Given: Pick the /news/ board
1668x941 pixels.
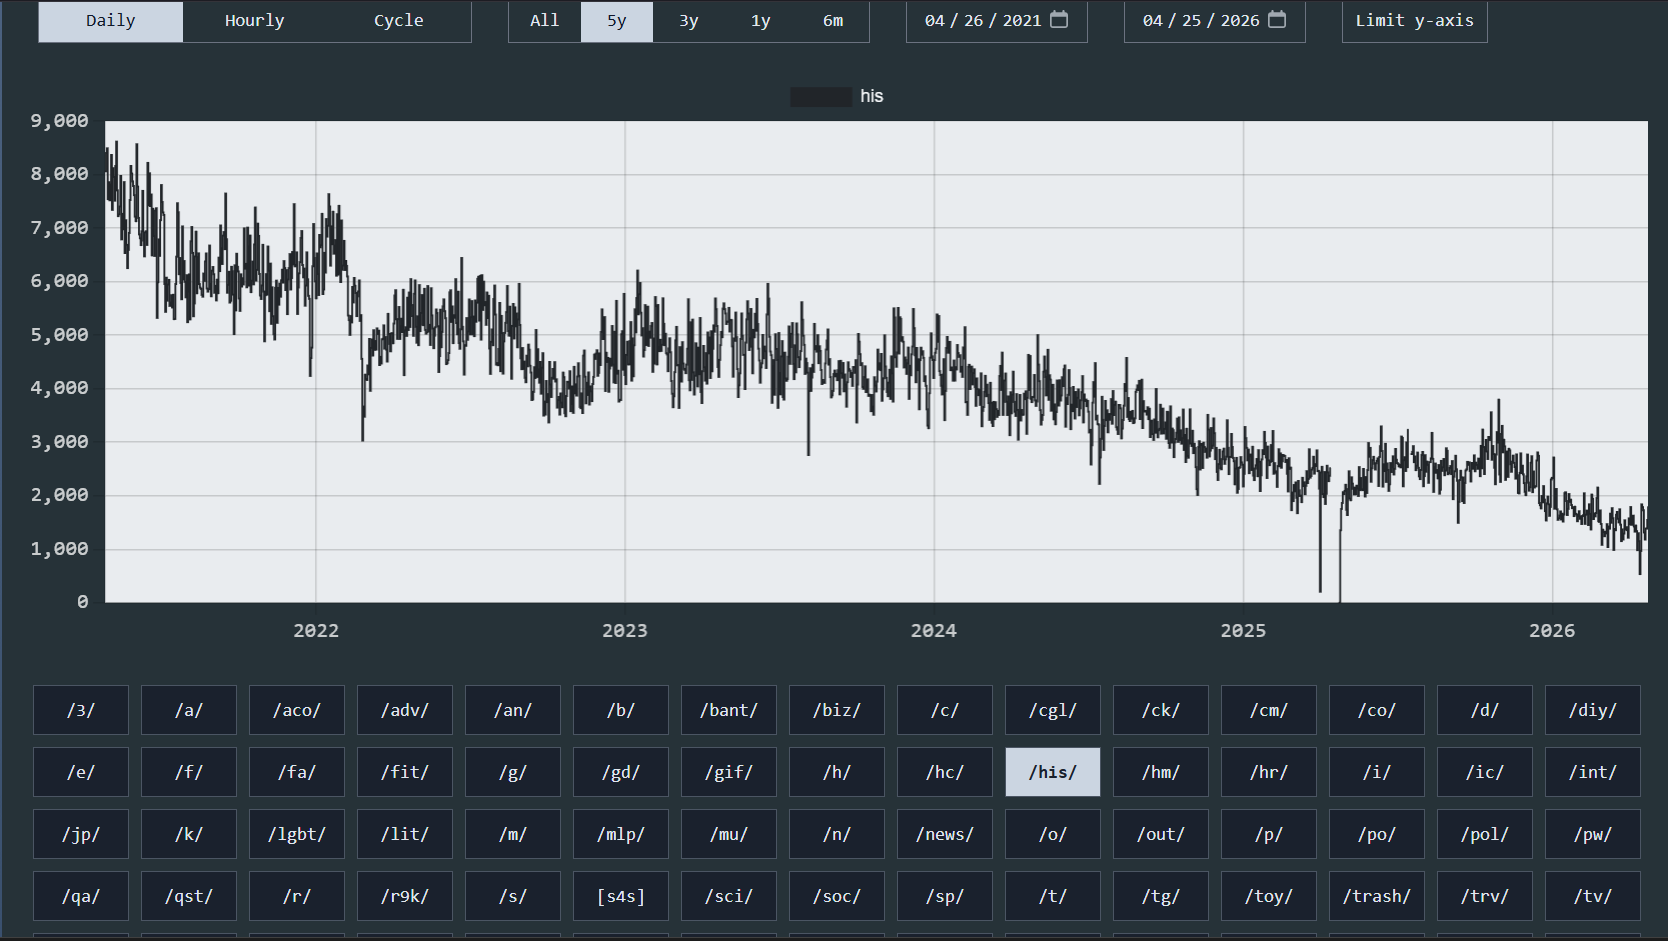Looking at the screenshot, I should point(945,834).
